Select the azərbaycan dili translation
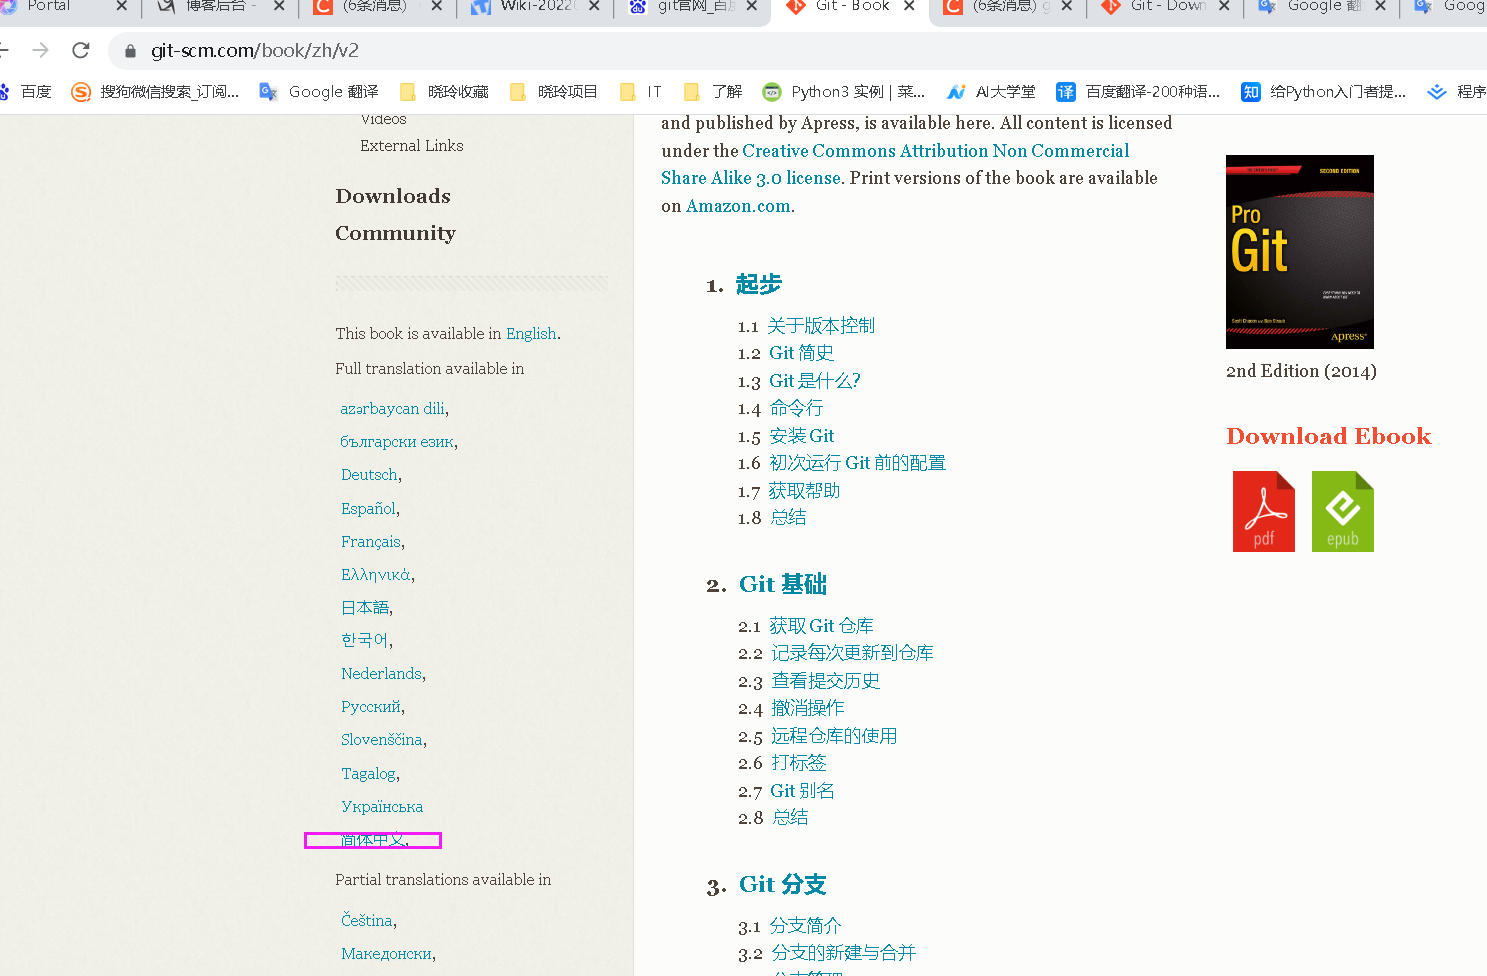The image size is (1487, 976). pyautogui.click(x=393, y=409)
